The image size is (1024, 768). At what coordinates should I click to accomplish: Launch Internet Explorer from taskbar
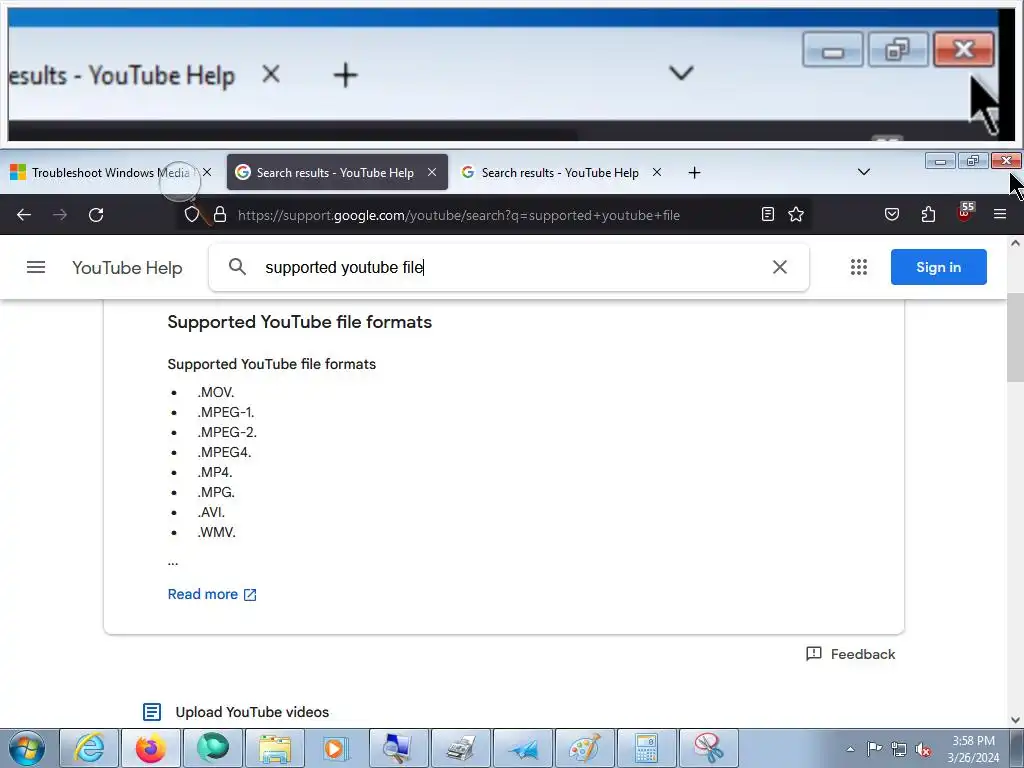[89, 748]
